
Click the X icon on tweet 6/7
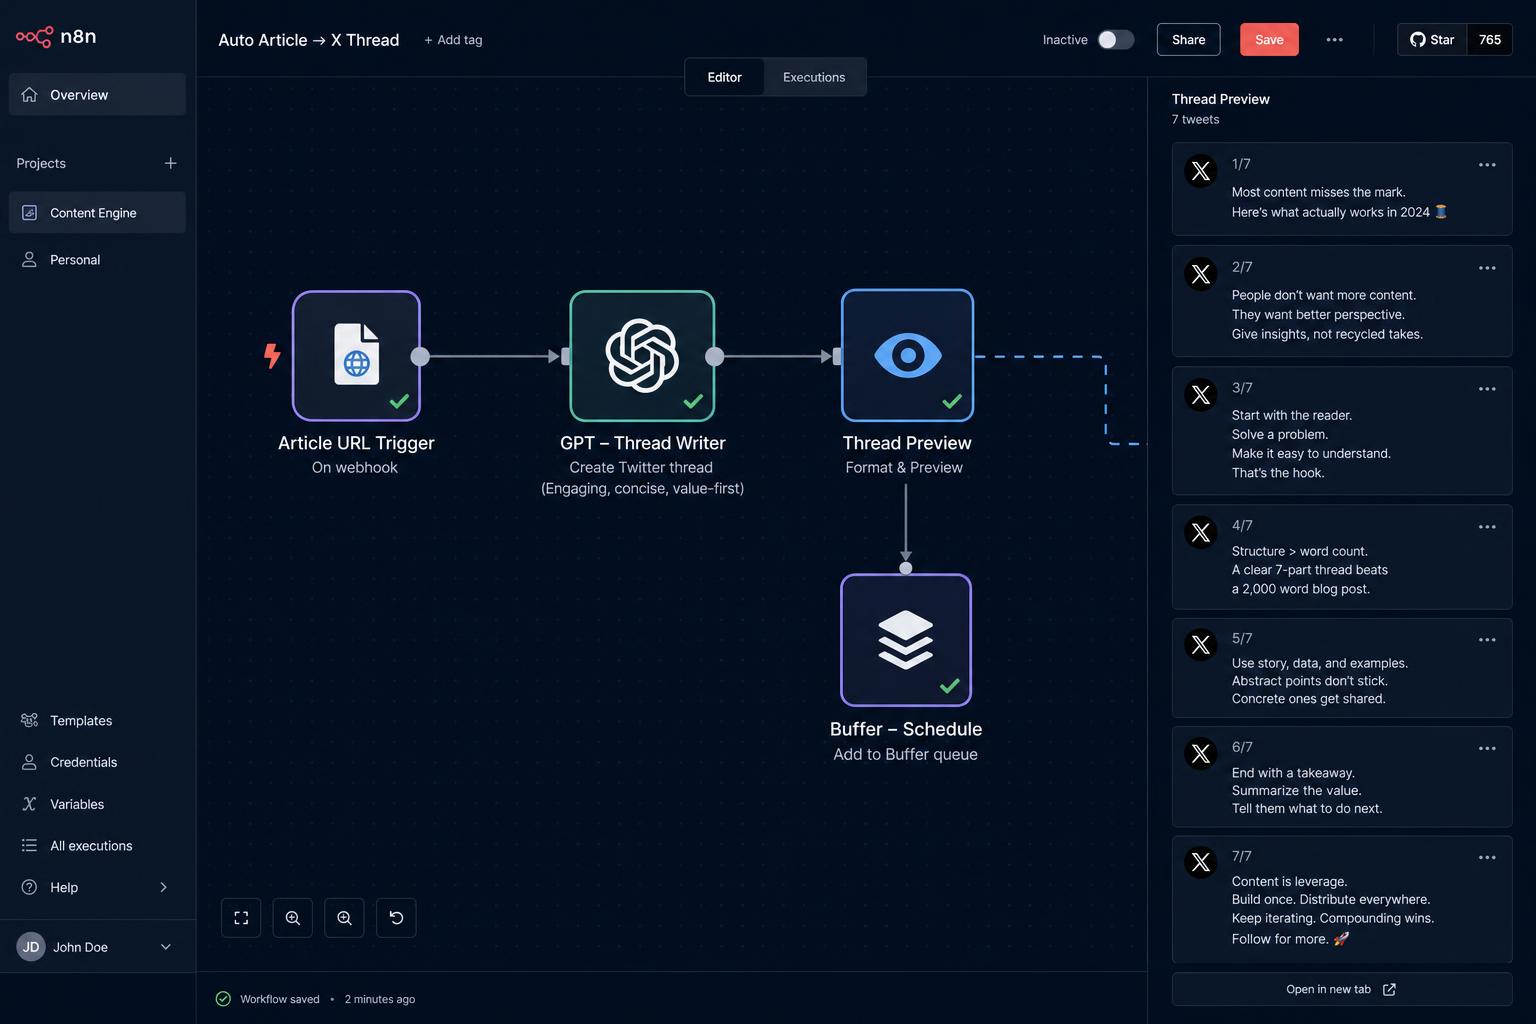coord(1201,754)
